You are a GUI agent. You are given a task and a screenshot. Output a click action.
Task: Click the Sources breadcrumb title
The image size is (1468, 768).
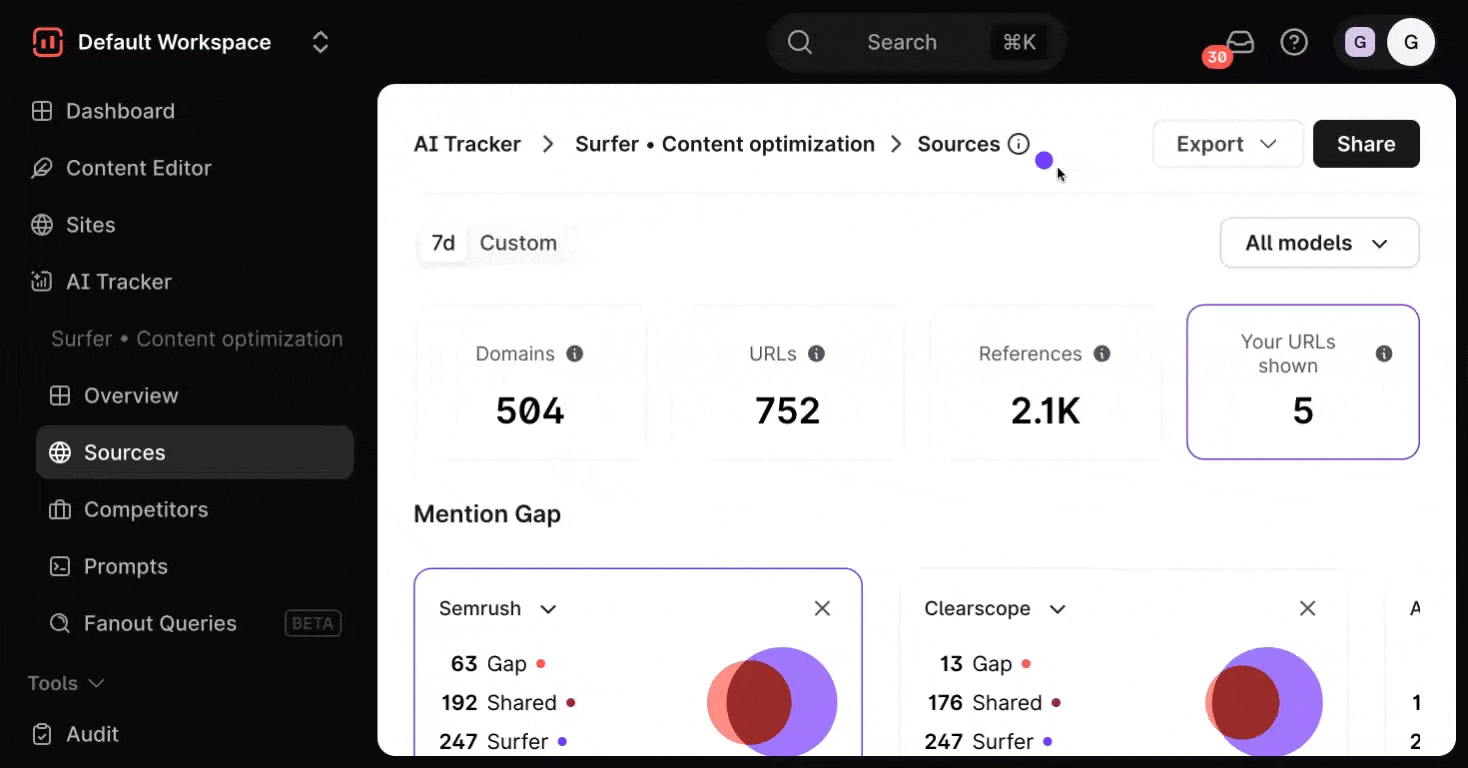(x=959, y=144)
